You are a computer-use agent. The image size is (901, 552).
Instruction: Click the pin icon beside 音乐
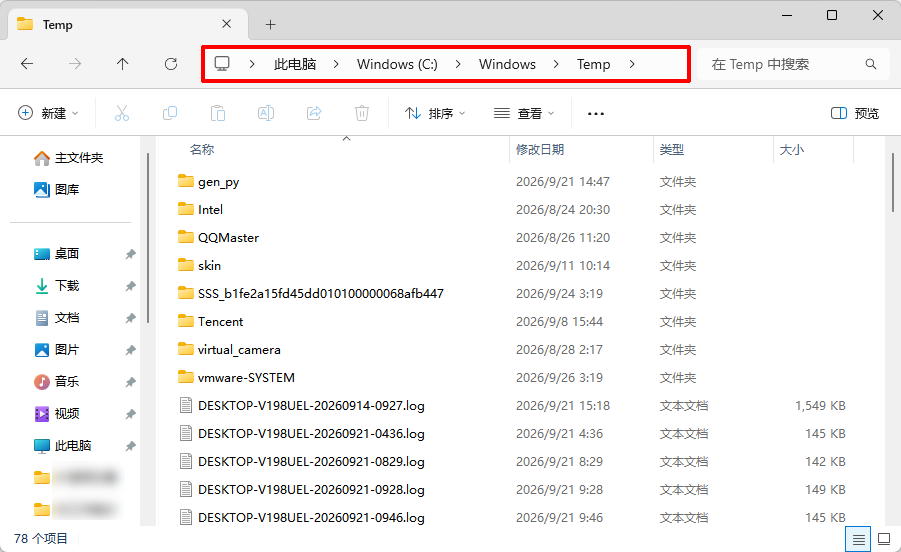tap(130, 382)
